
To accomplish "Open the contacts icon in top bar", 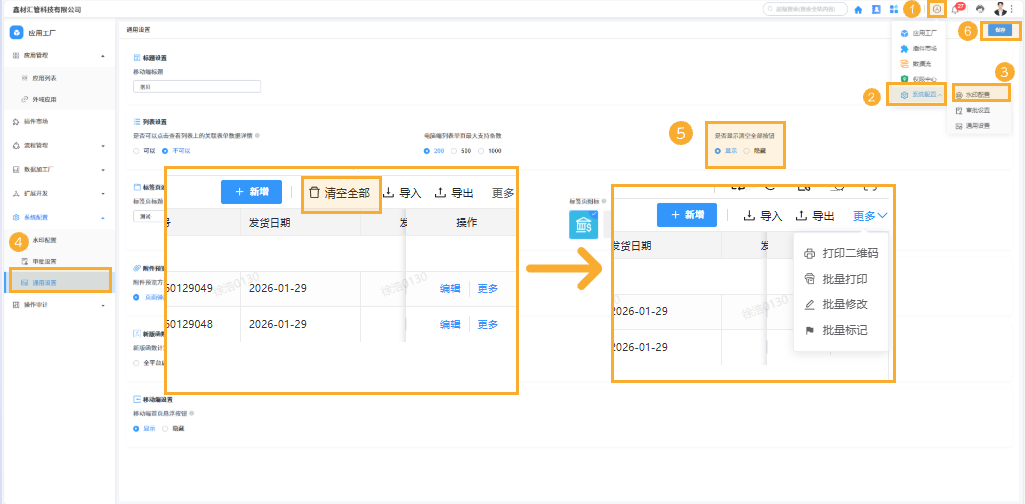I will pyautogui.click(x=876, y=10).
